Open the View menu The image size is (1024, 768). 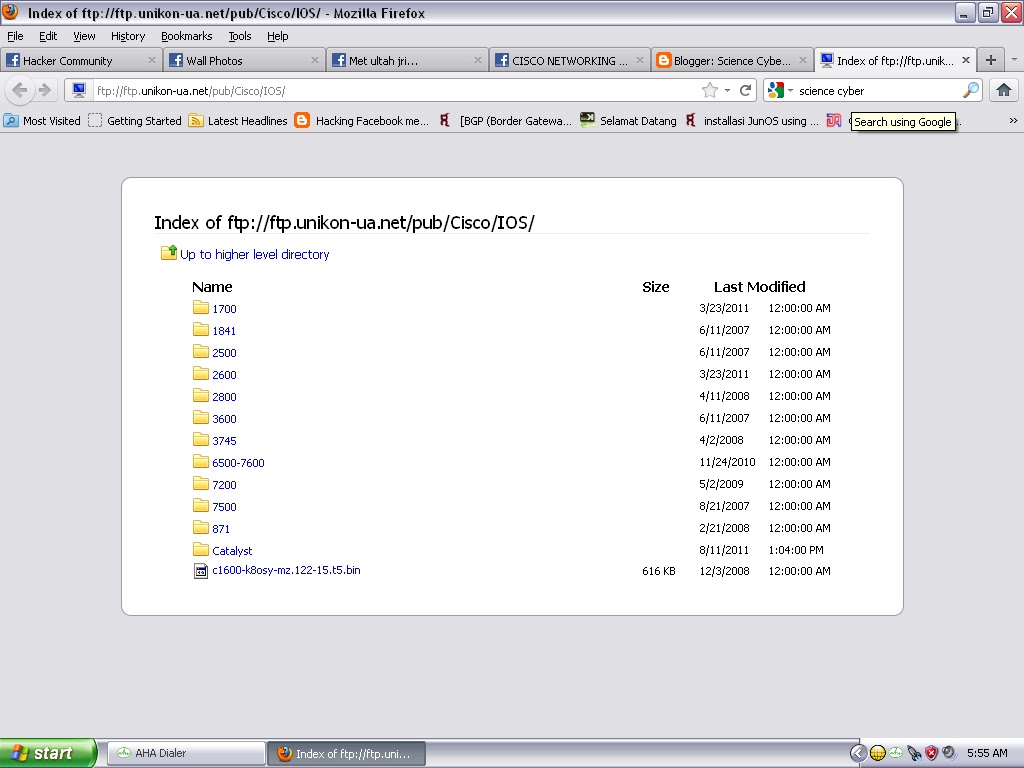click(x=84, y=36)
